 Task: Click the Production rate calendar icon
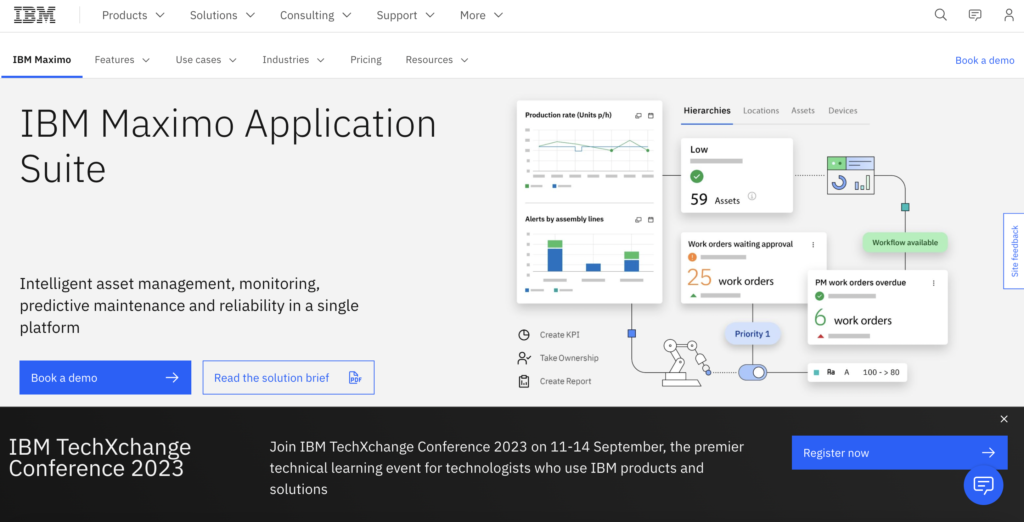pos(650,116)
